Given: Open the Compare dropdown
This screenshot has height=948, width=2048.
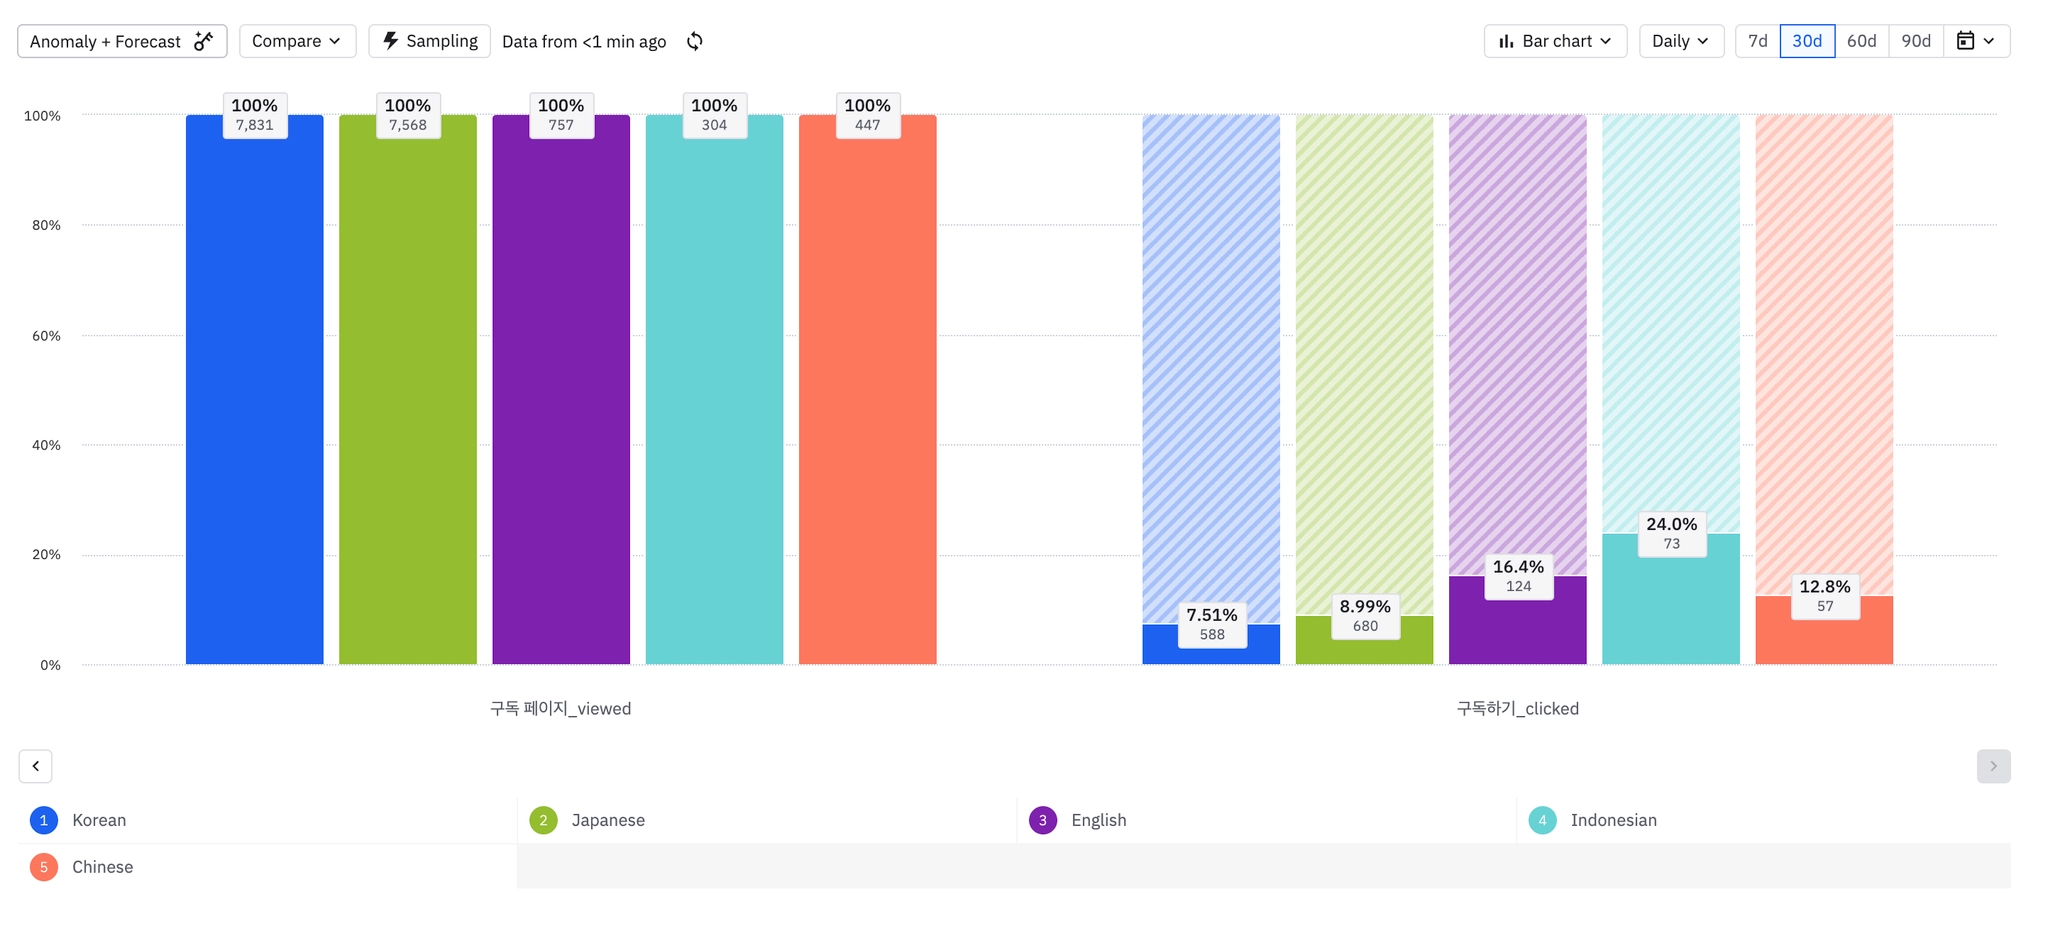Looking at the screenshot, I should pos(297,41).
